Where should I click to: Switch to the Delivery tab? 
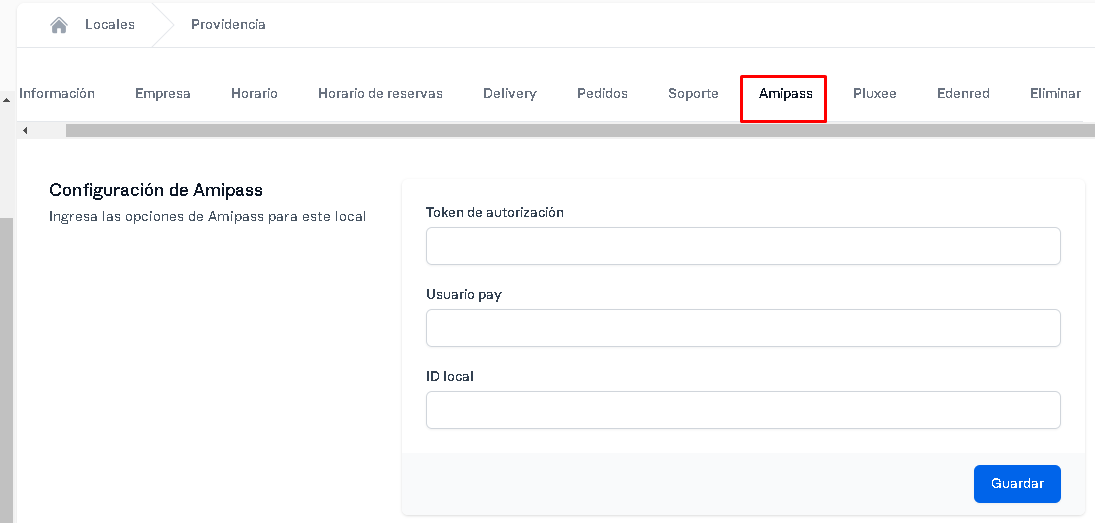coord(510,94)
